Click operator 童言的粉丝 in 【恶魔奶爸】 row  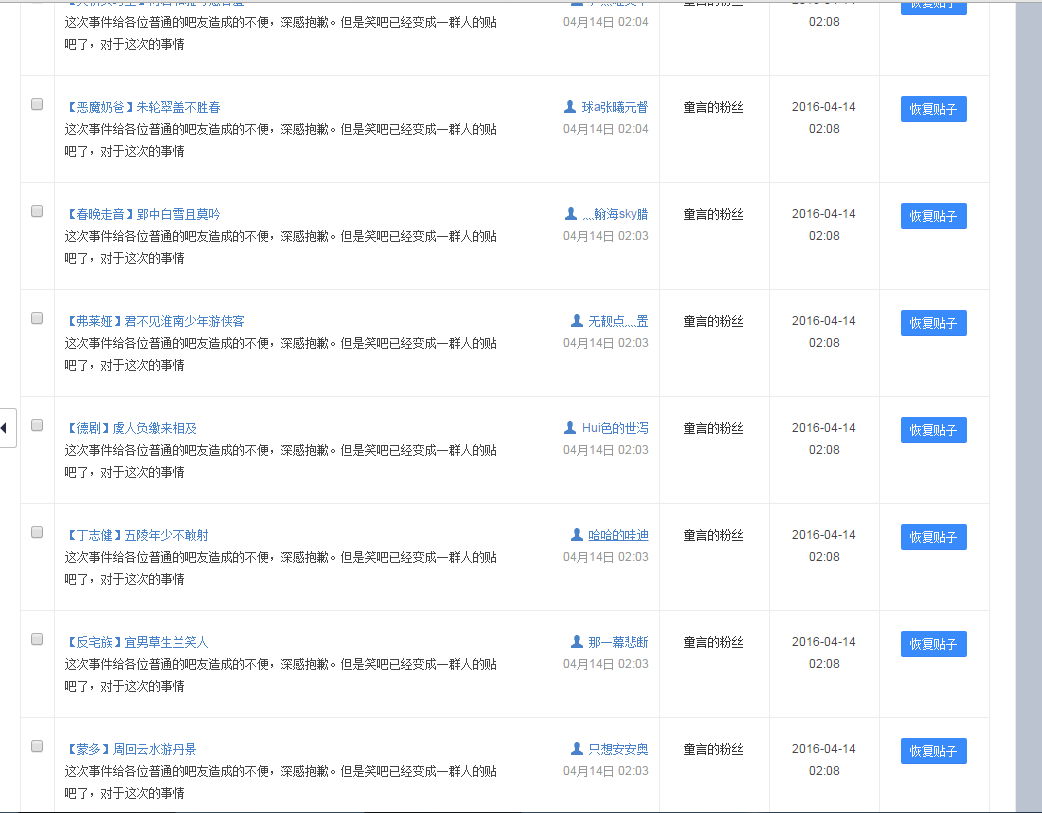tap(713, 107)
